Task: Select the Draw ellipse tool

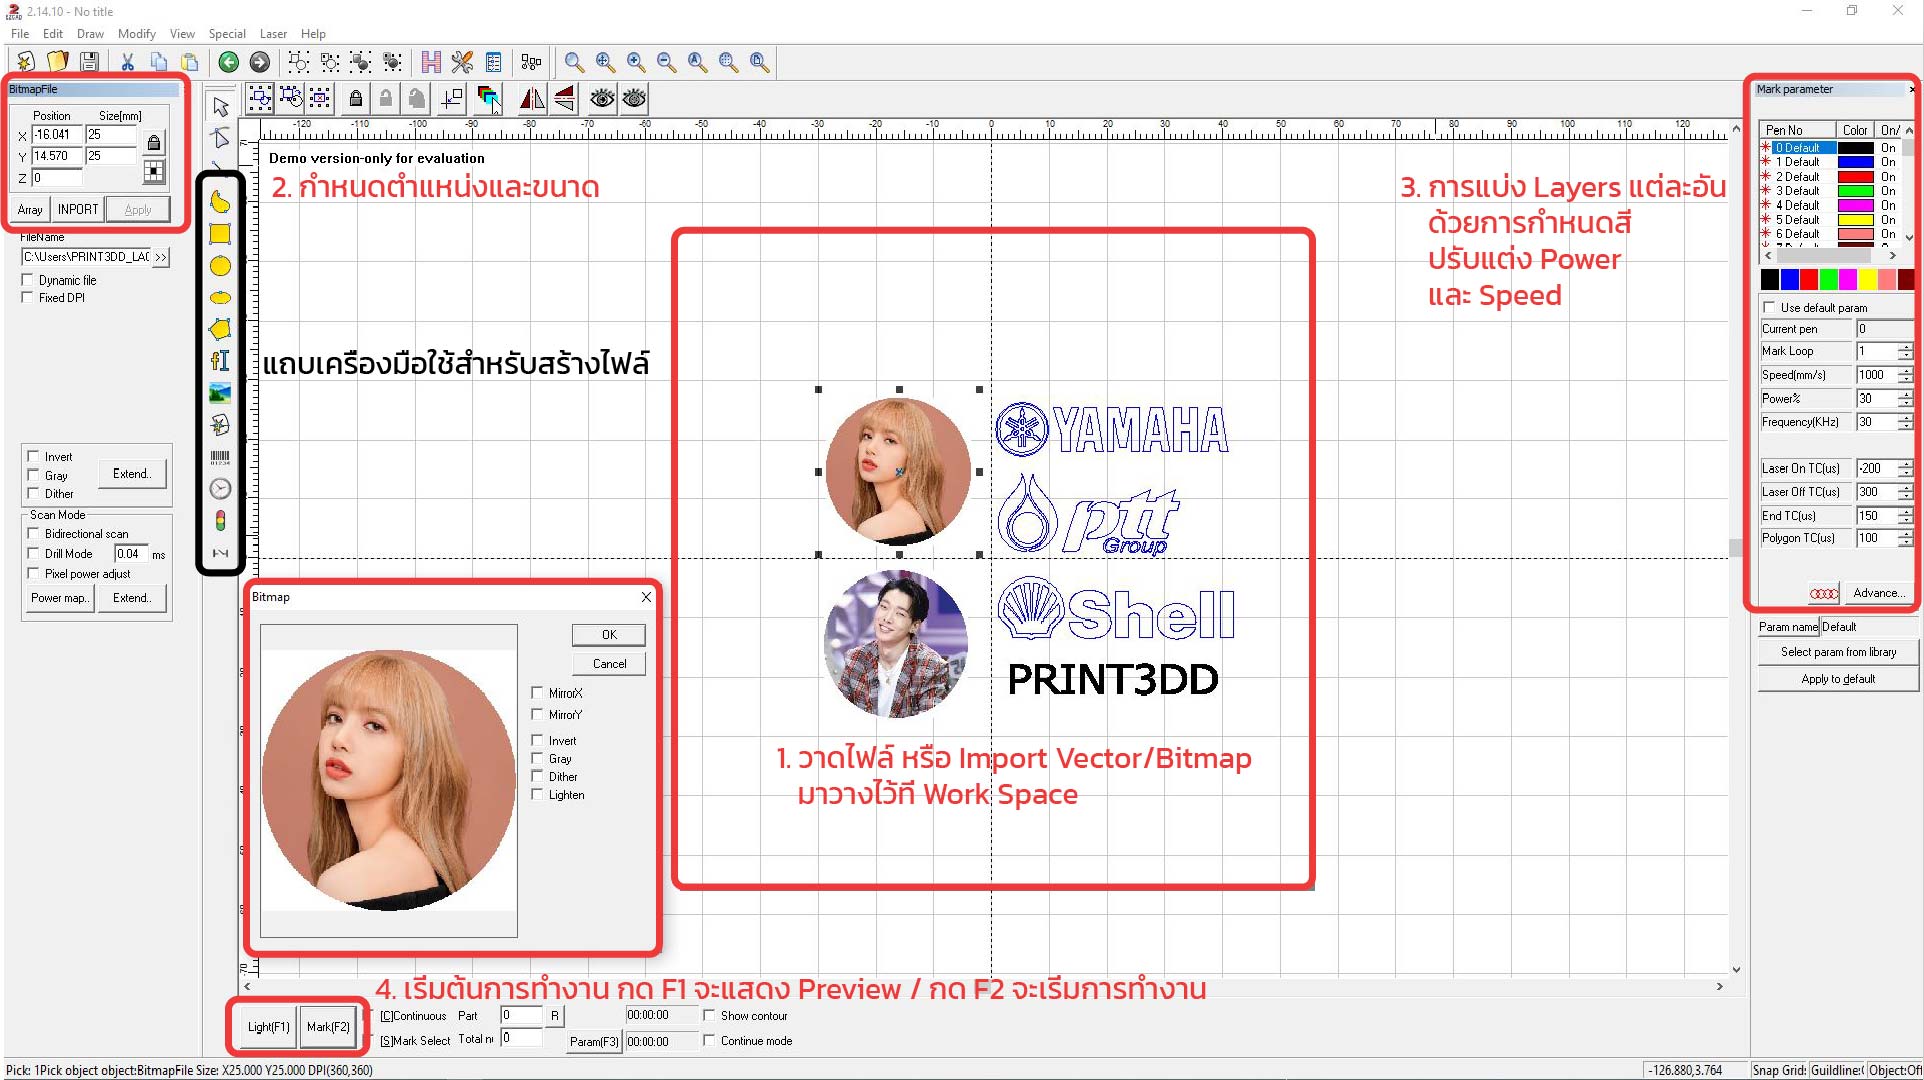Action: tap(220, 298)
